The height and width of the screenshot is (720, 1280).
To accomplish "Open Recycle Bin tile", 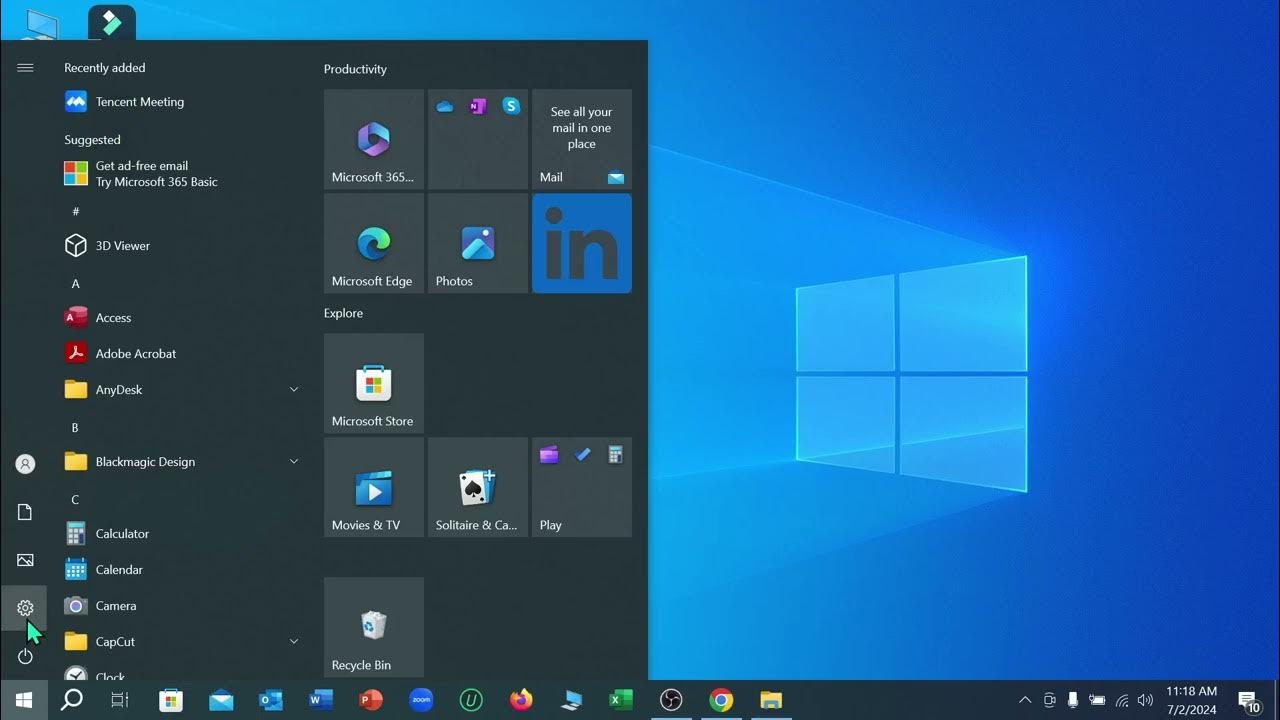I will [374, 627].
